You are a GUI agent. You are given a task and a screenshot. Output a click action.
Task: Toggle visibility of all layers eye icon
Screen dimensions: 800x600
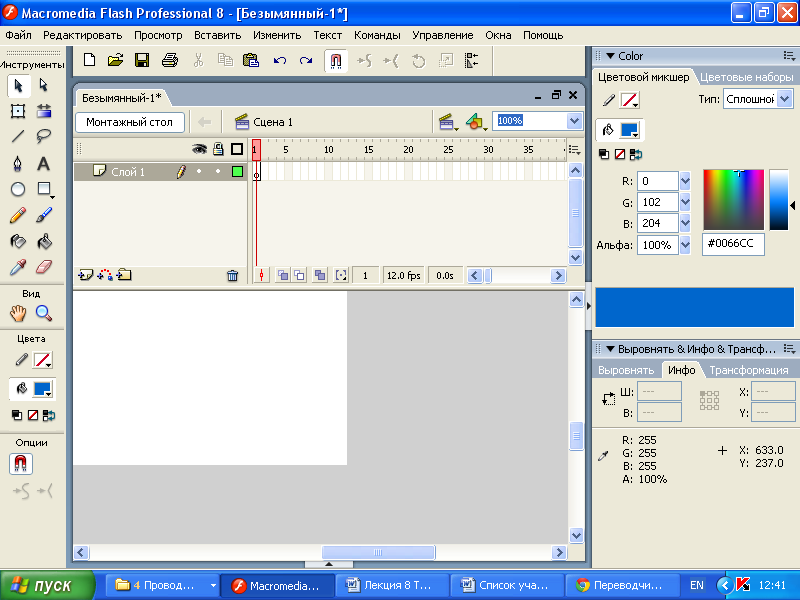click(199, 149)
